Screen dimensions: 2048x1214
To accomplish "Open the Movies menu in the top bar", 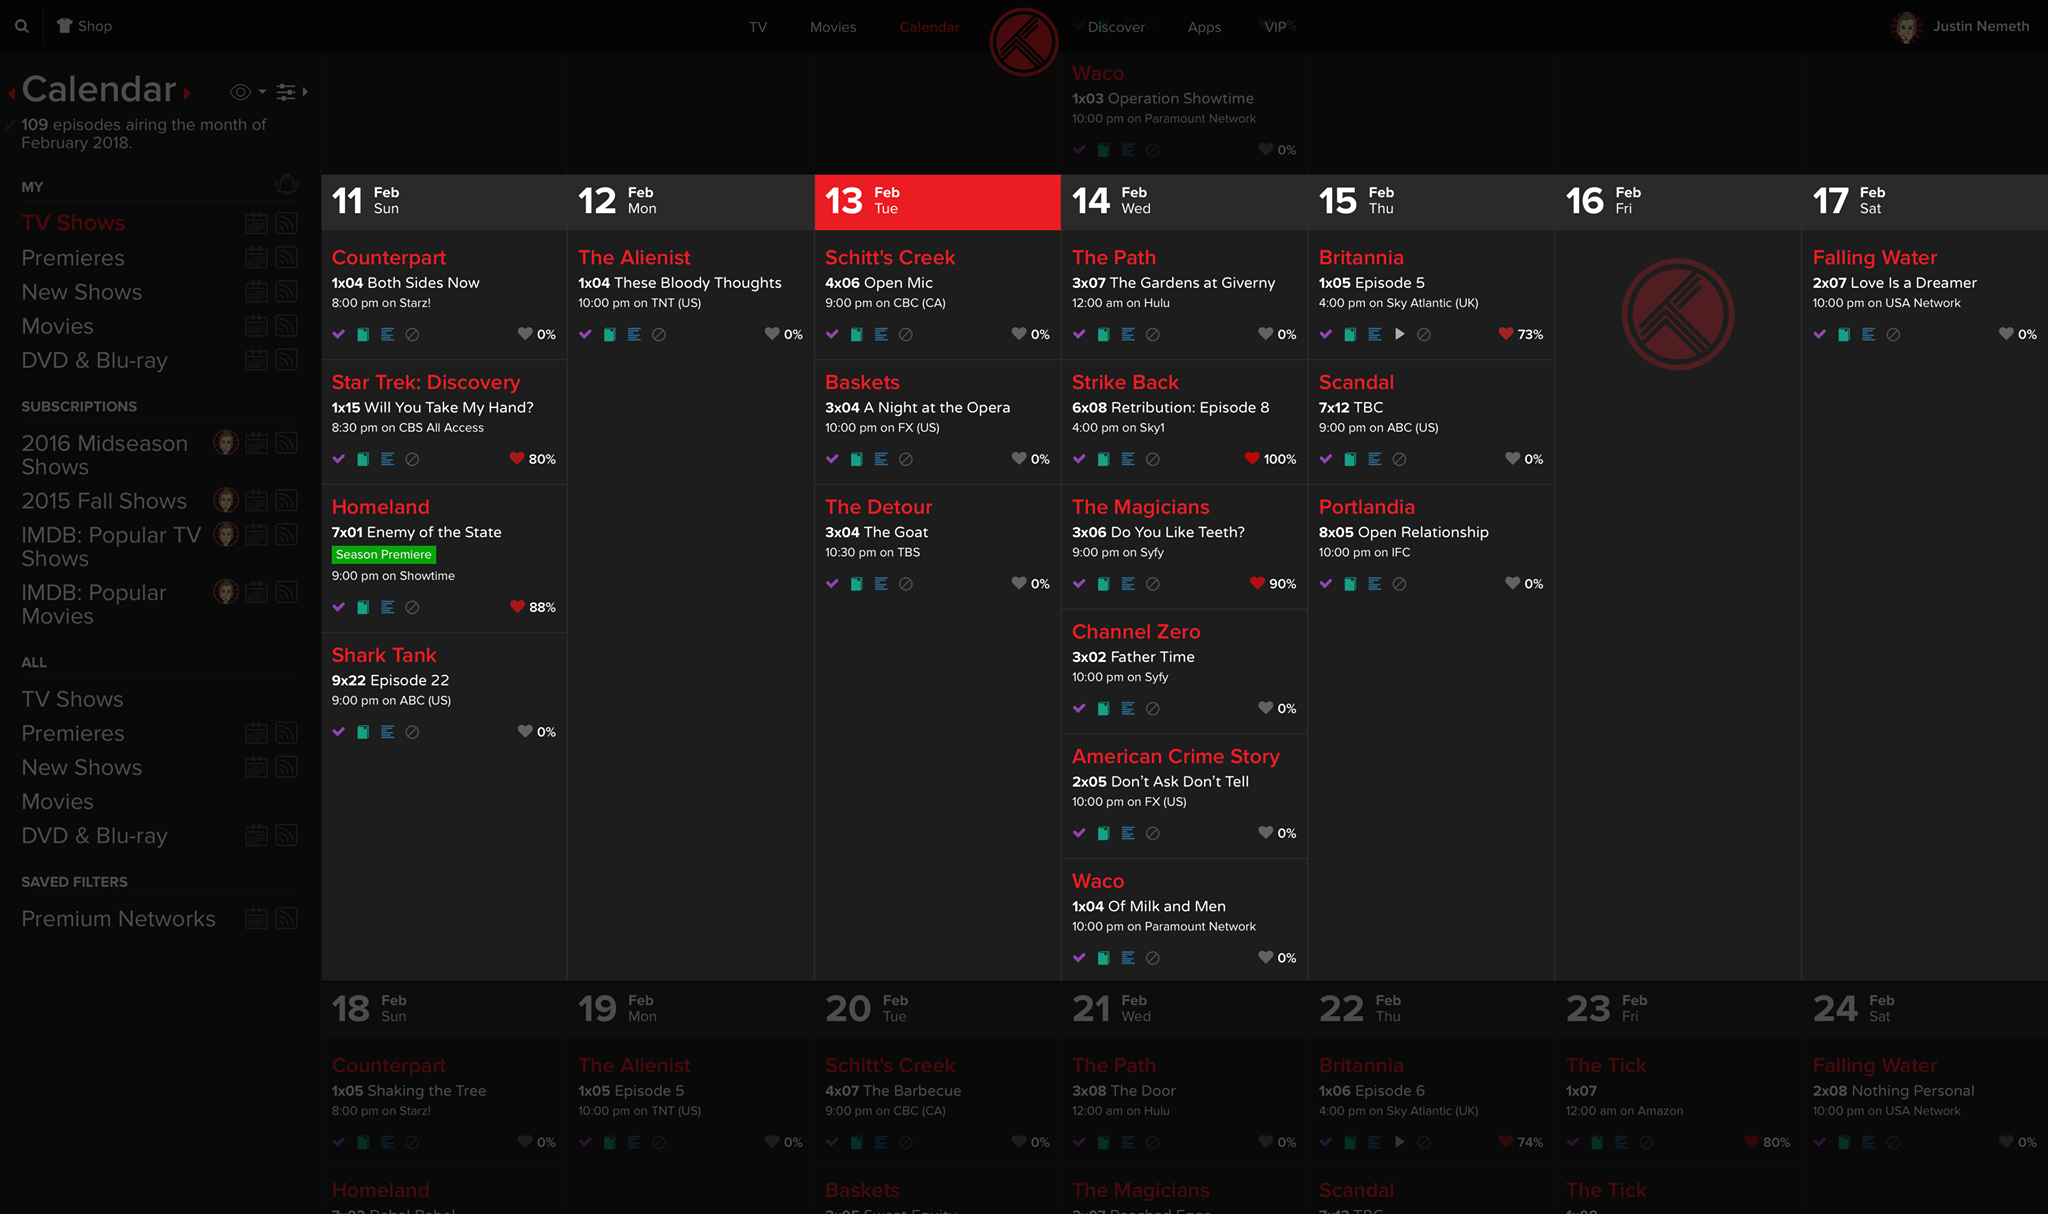I will [x=833, y=27].
